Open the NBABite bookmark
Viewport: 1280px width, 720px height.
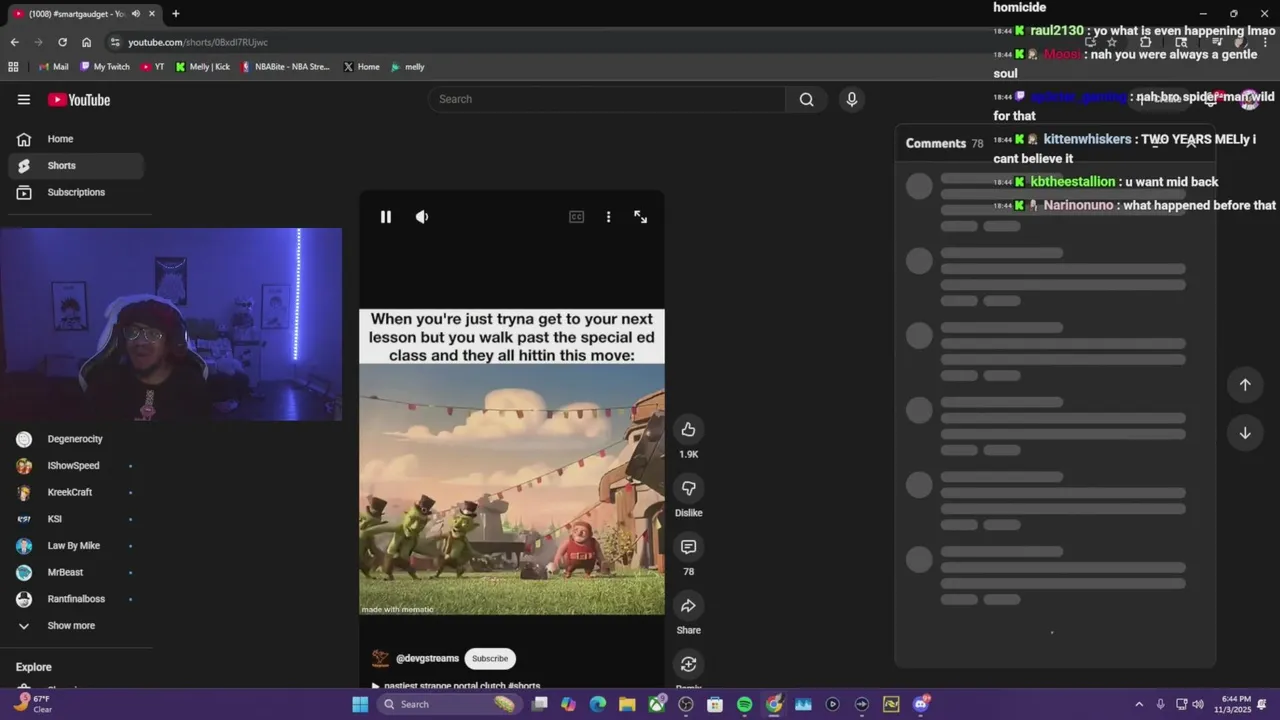click(x=285, y=67)
